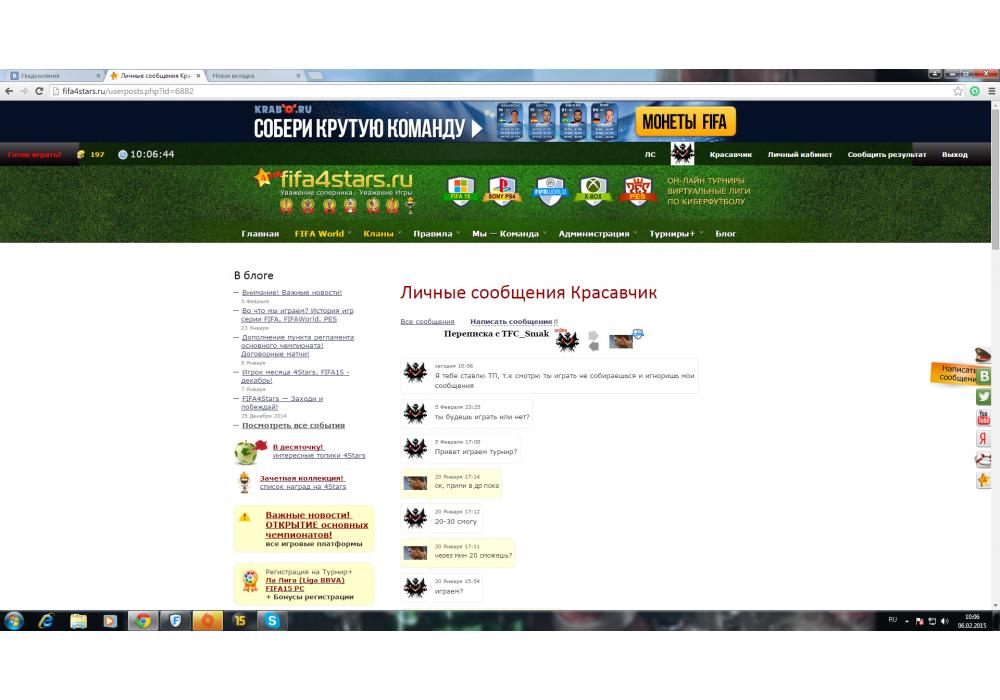
Task: Click the Написать сообщение link
Action: [511, 322]
